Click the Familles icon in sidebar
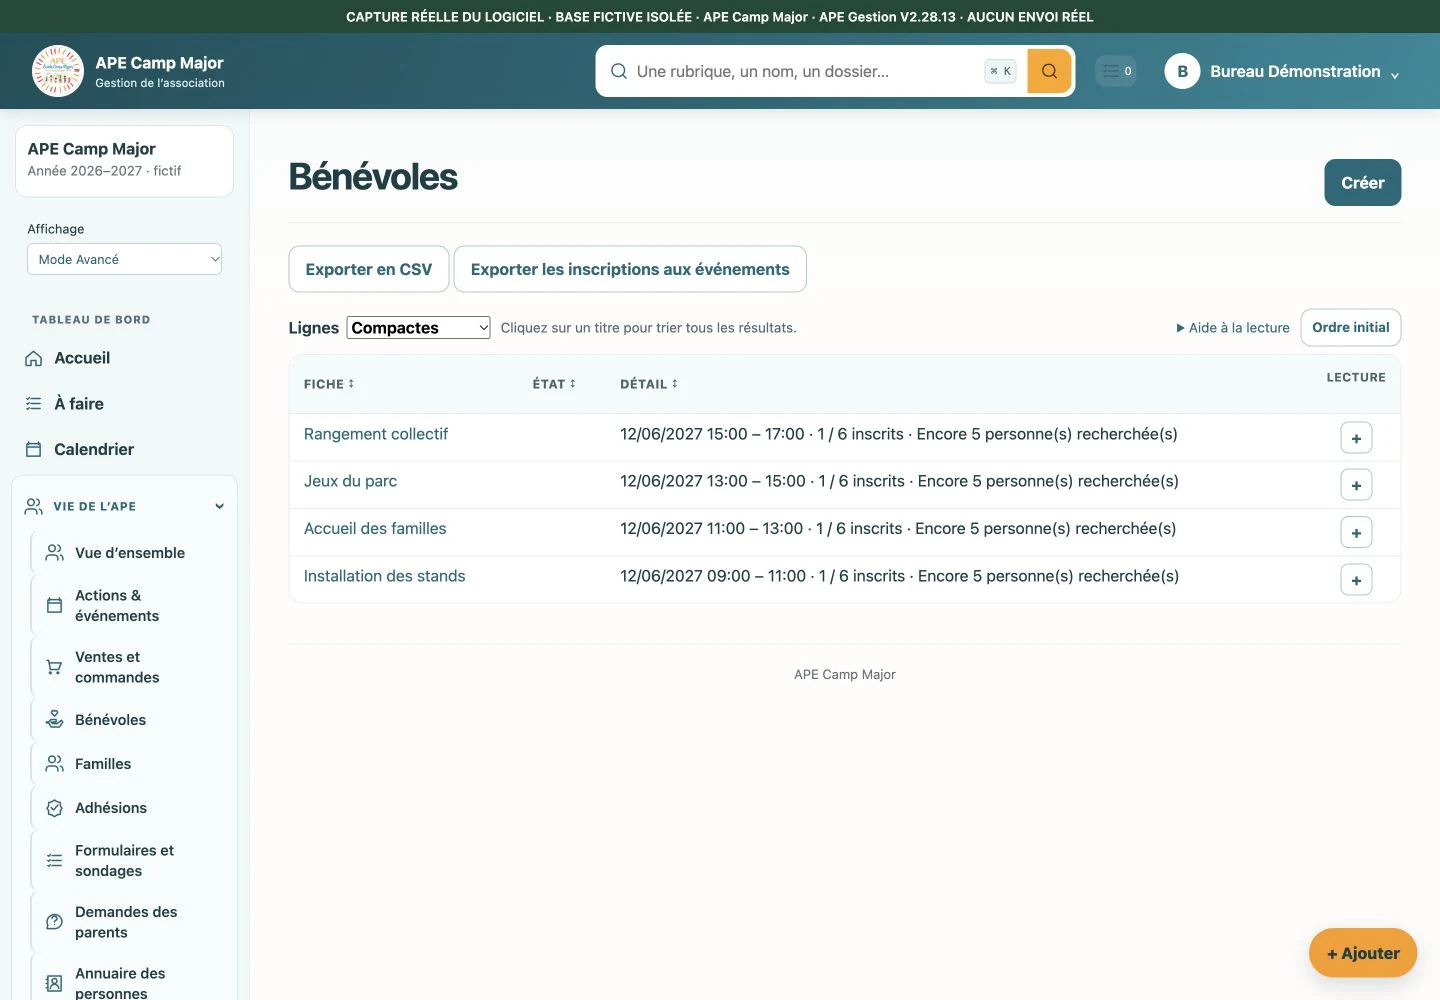 [54, 764]
